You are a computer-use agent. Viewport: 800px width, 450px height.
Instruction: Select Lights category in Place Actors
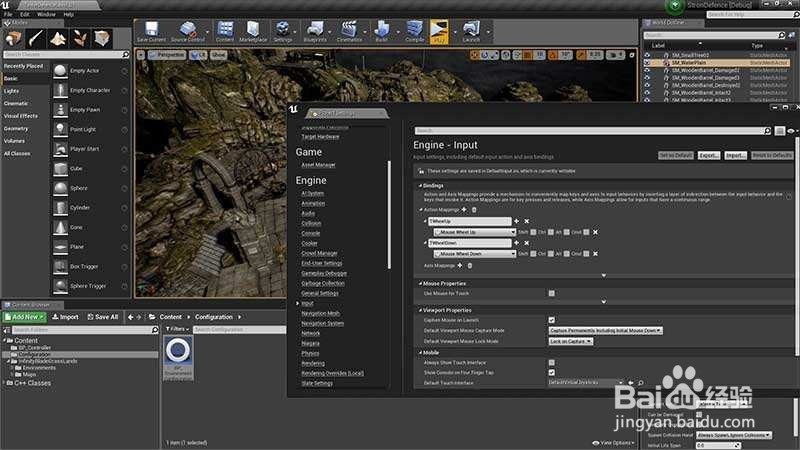pyautogui.click(x=11, y=91)
